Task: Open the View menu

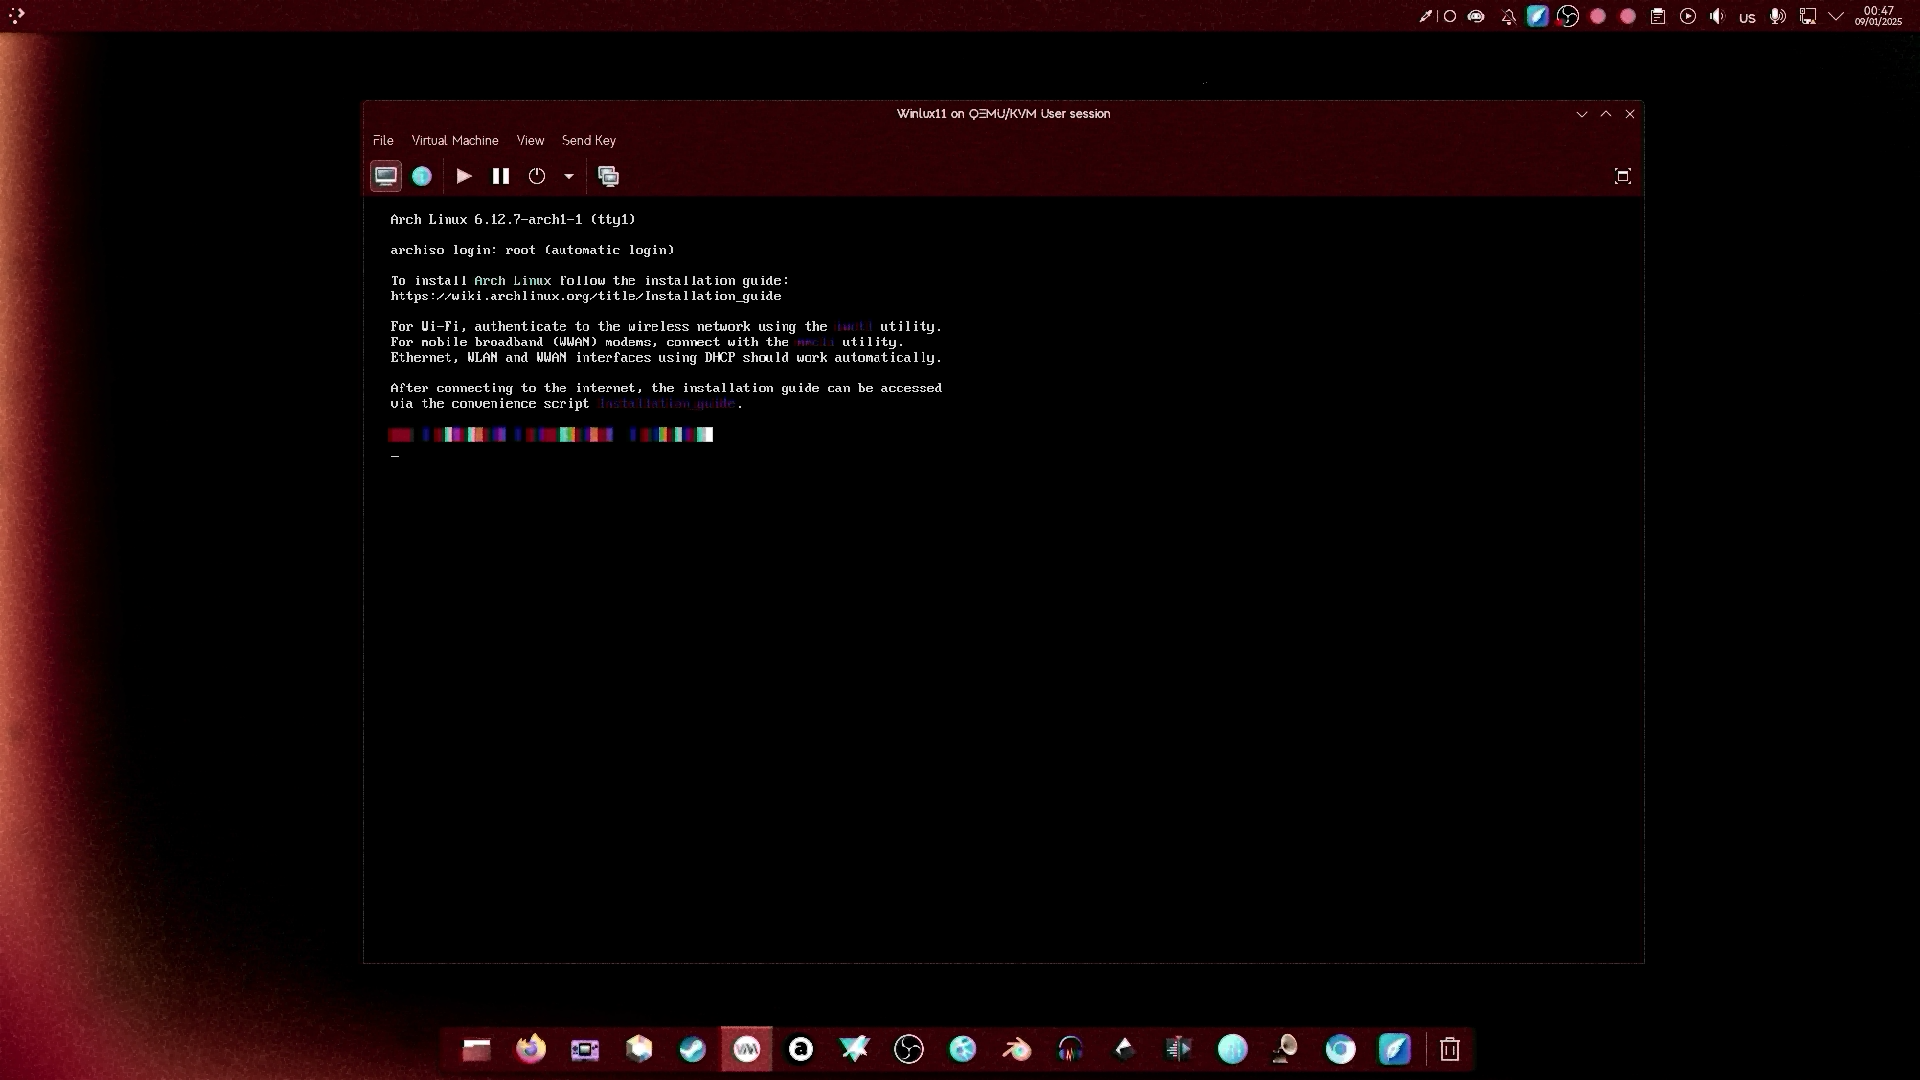Action: click(530, 141)
